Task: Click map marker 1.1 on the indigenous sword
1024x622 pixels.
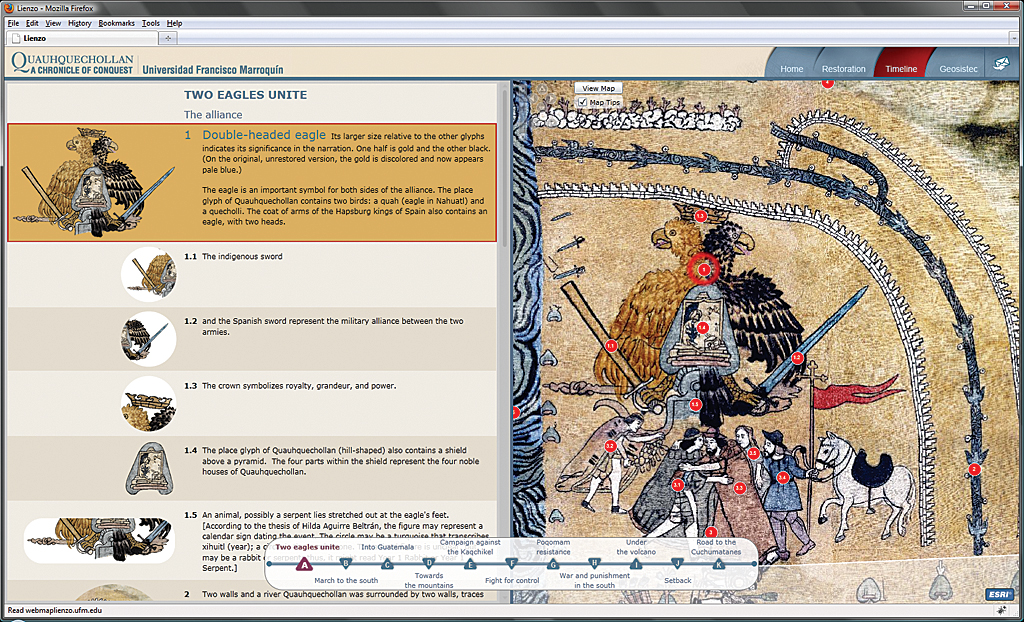Action: coord(611,346)
